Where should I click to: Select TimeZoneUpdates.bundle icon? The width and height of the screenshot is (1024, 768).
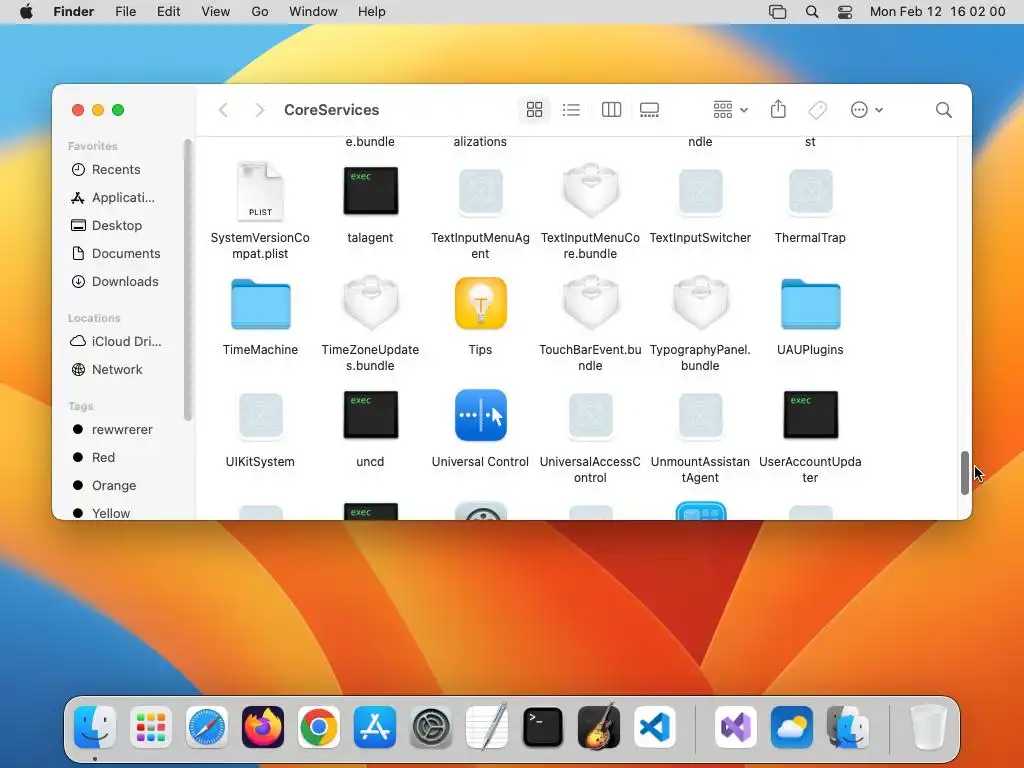pyautogui.click(x=370, y=303)
